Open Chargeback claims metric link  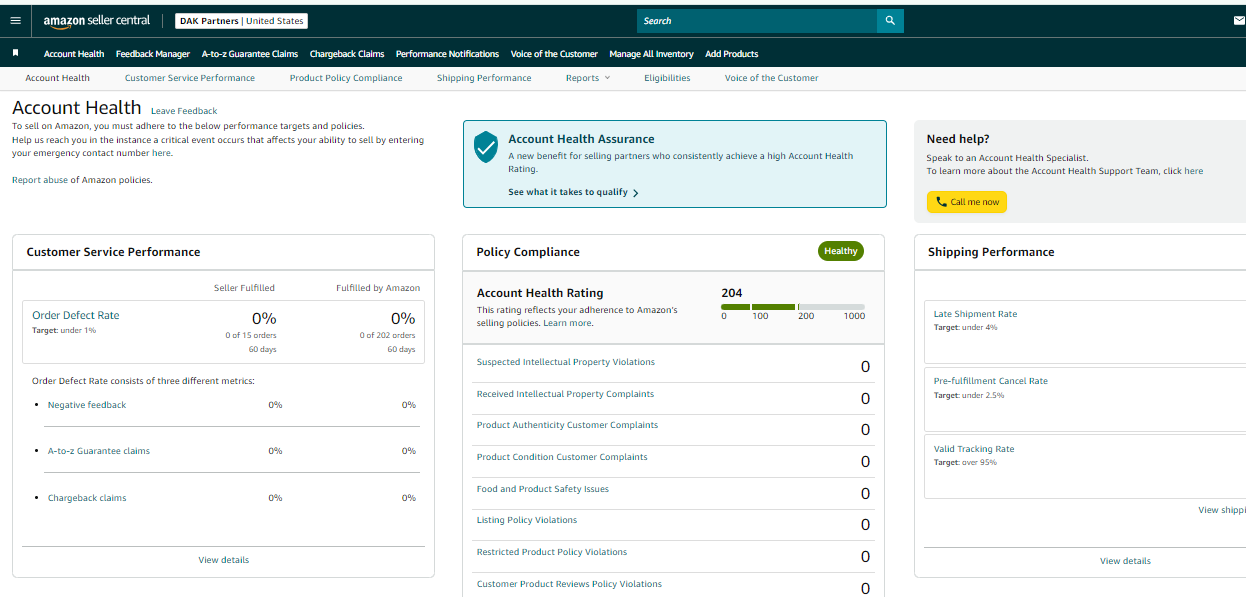pyautogui.click(x=87, y=498)
